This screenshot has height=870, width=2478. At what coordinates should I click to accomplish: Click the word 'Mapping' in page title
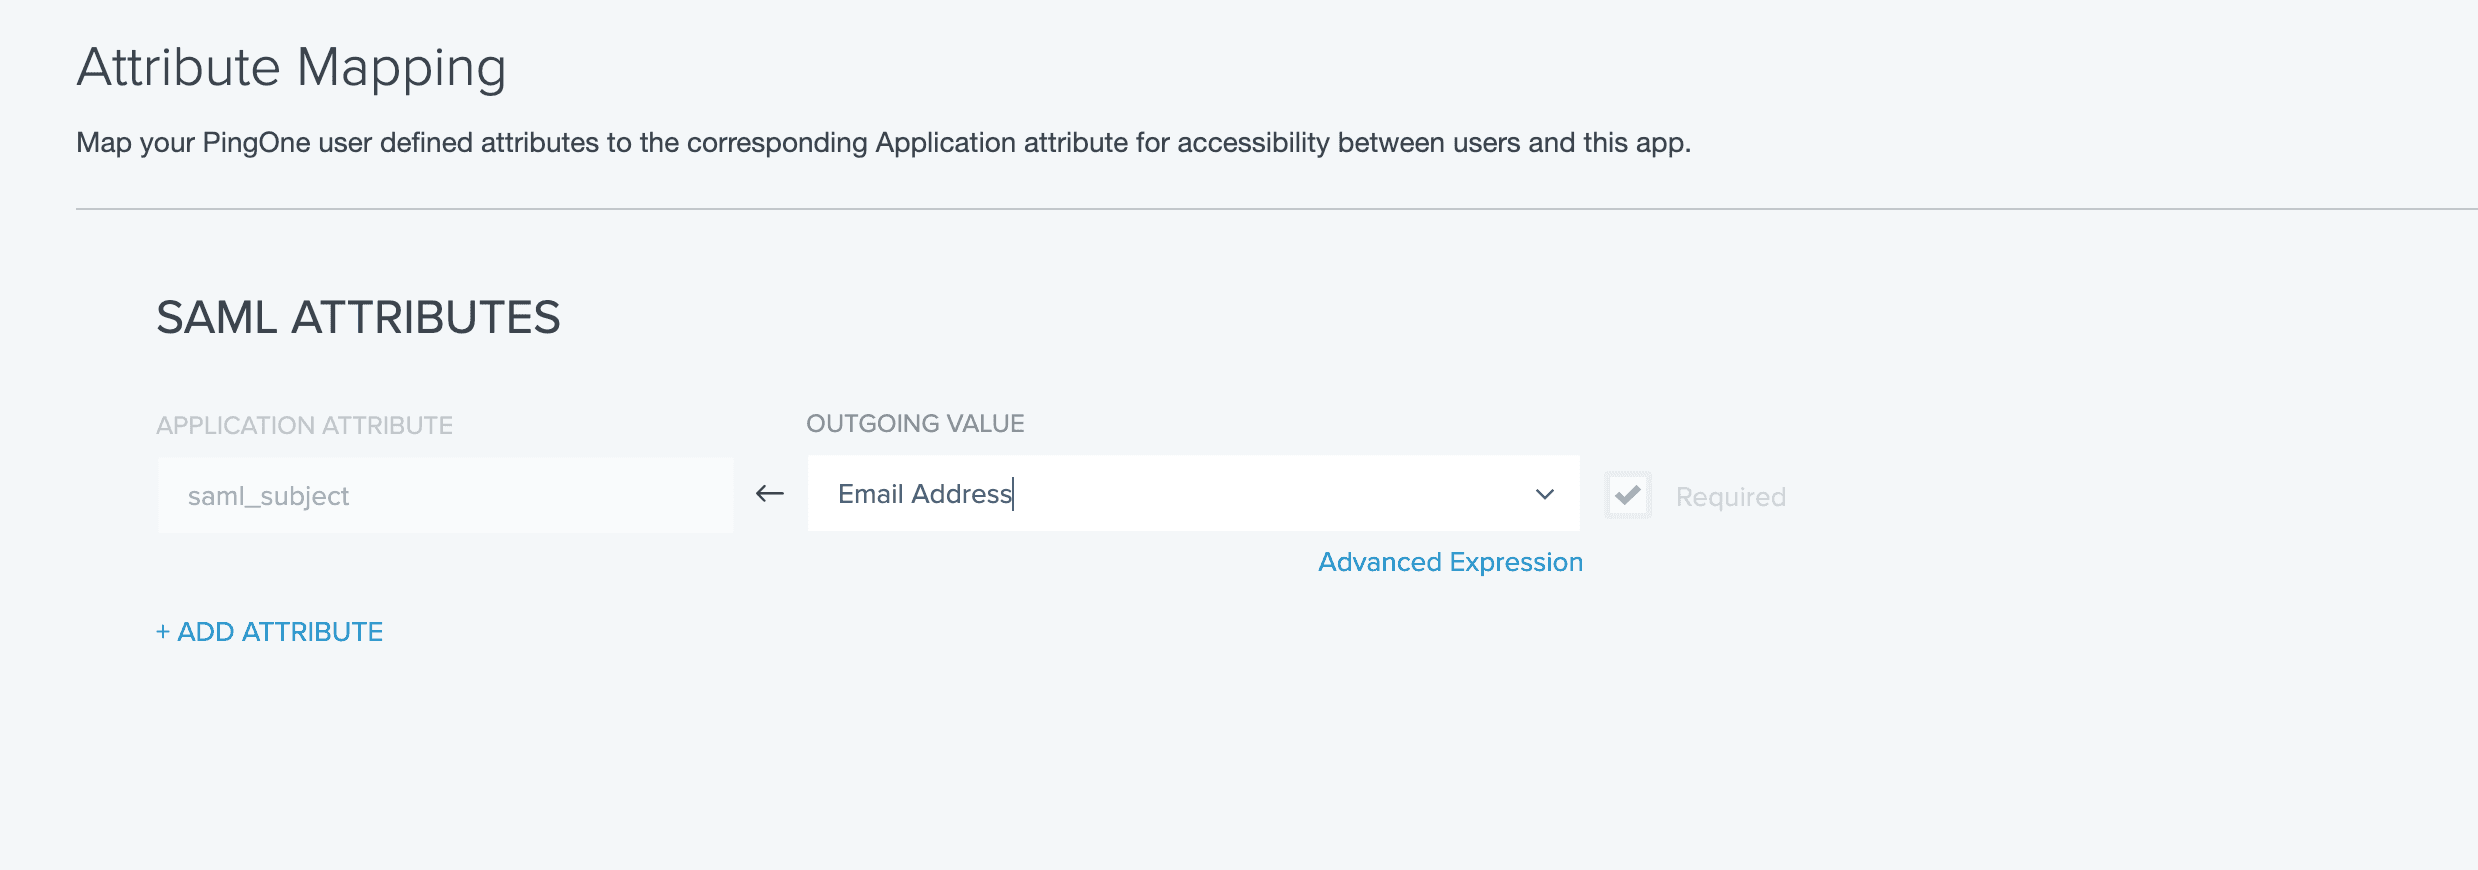[402, 68]
